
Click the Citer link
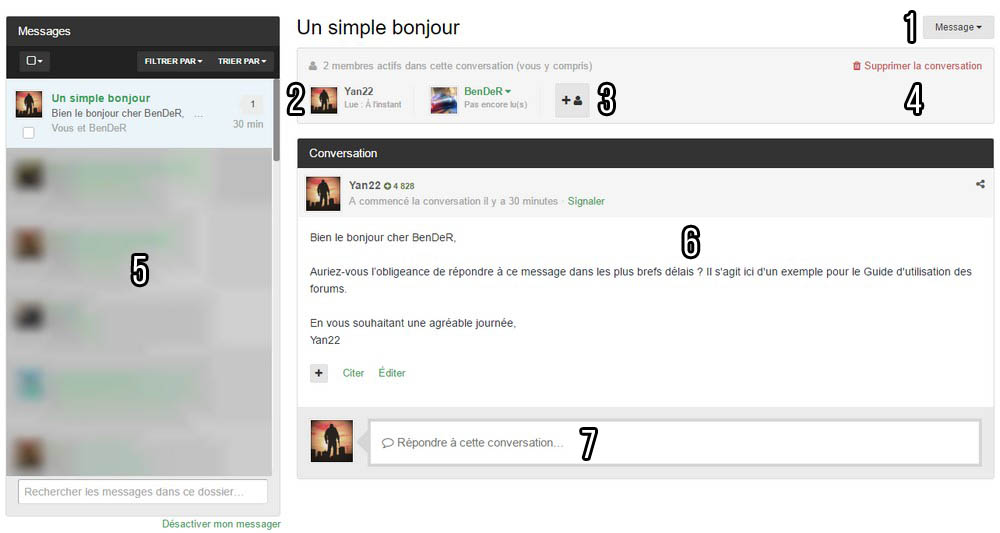[x=353, y=373]
